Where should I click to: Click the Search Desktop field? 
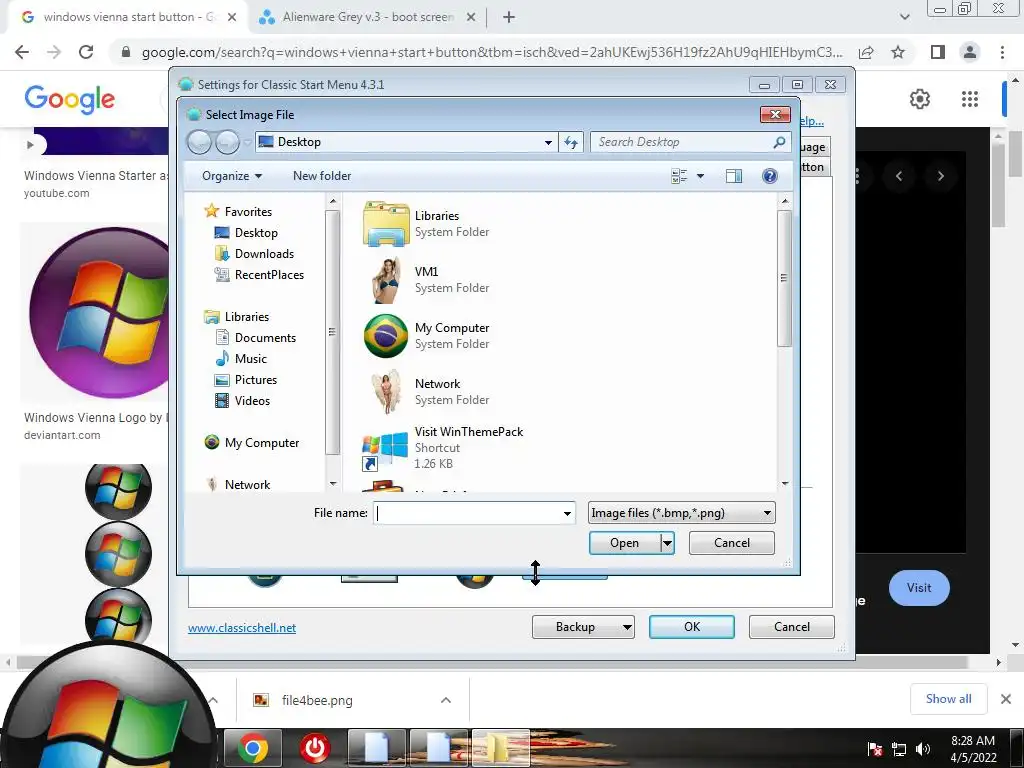pos(682,142)
